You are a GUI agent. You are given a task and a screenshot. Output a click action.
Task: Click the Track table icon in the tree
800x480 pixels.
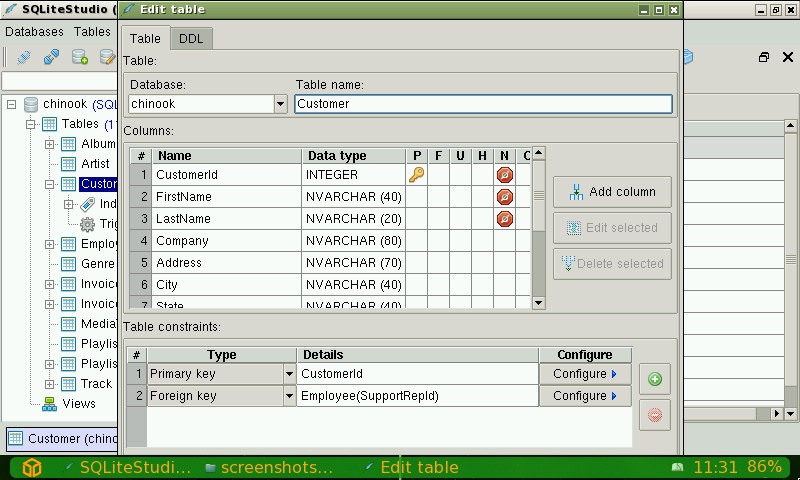(x=68, y=384)
